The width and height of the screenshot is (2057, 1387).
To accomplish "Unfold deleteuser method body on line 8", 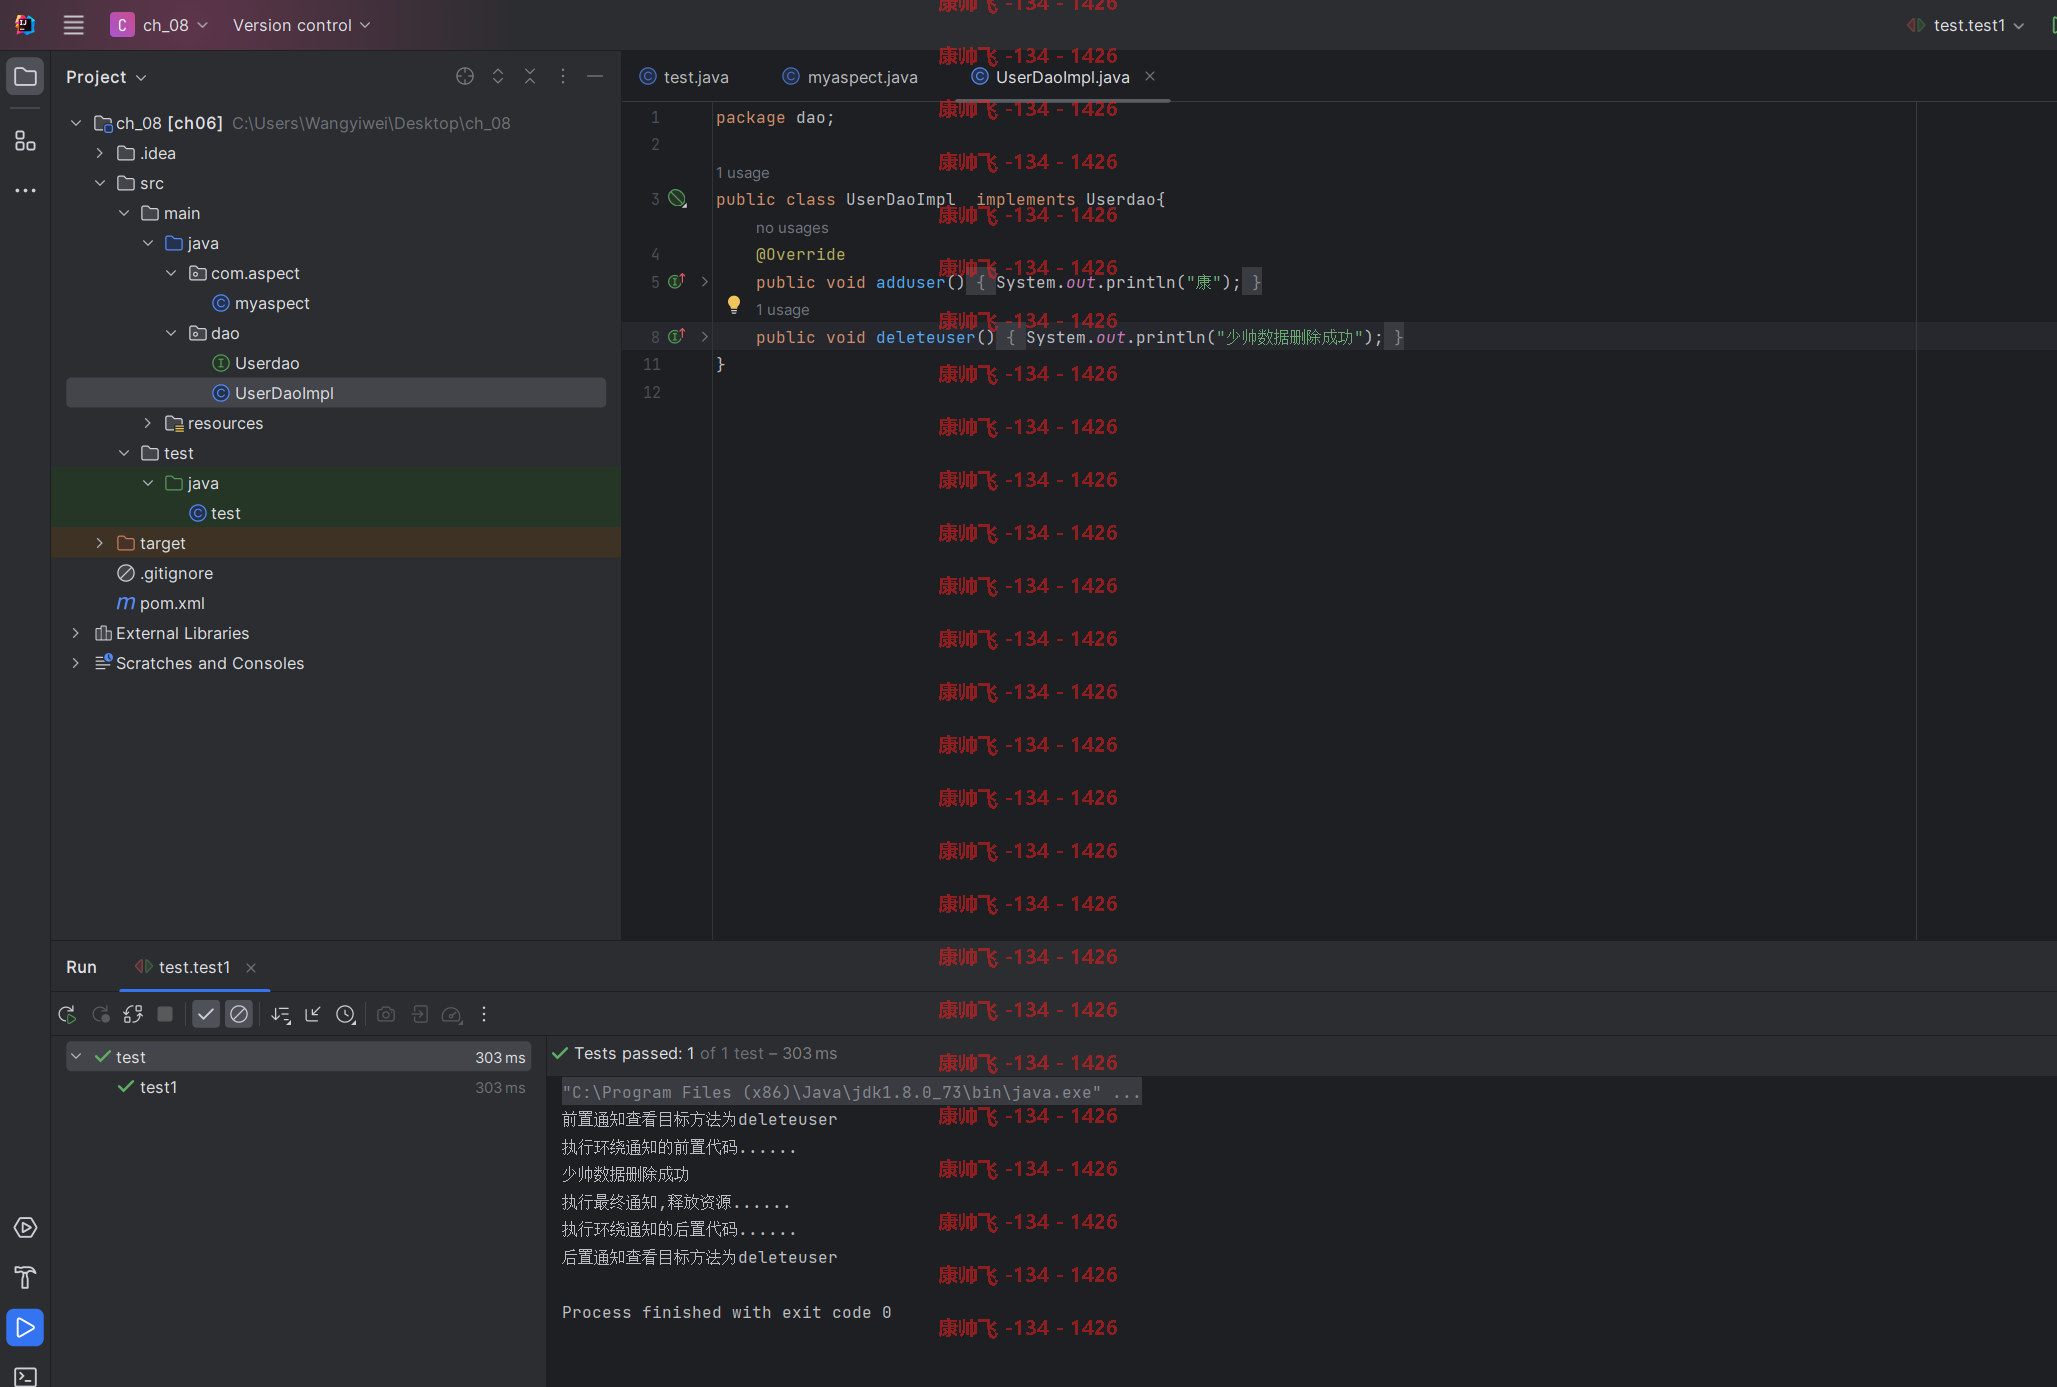I will 705,337.
